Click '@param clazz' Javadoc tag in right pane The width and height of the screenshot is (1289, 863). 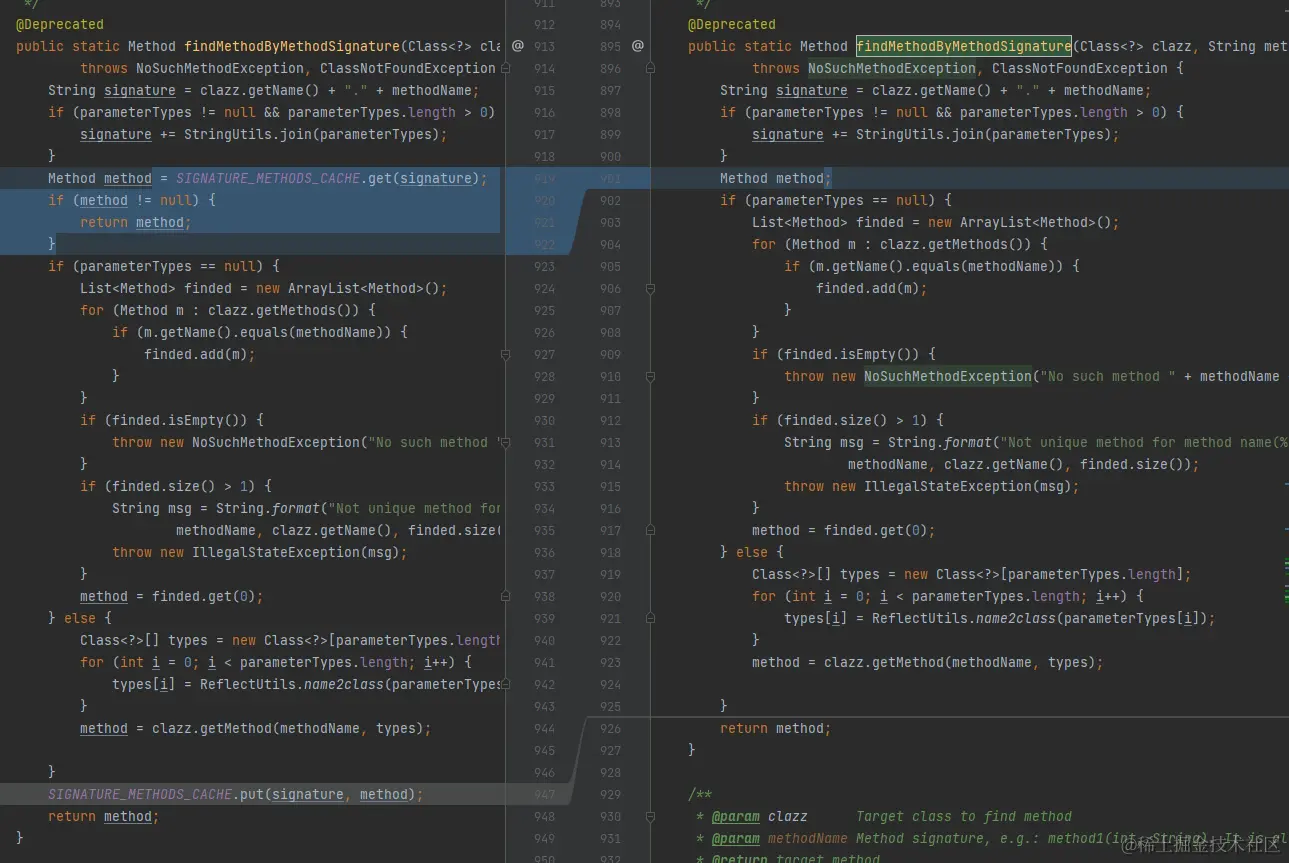(x=760, y=816)
